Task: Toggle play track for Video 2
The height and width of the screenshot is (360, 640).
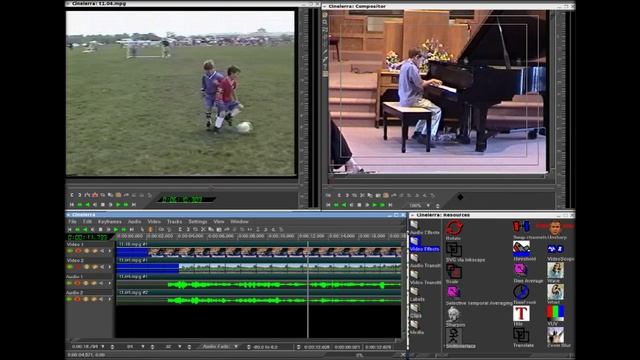Action: [x=70, y=267]
